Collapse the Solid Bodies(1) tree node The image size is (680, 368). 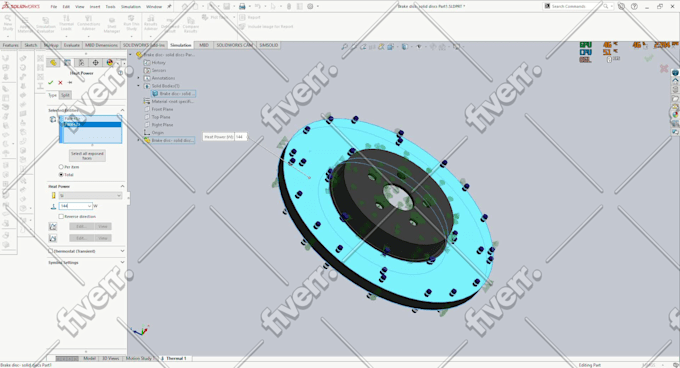click(x=139, y=86)
